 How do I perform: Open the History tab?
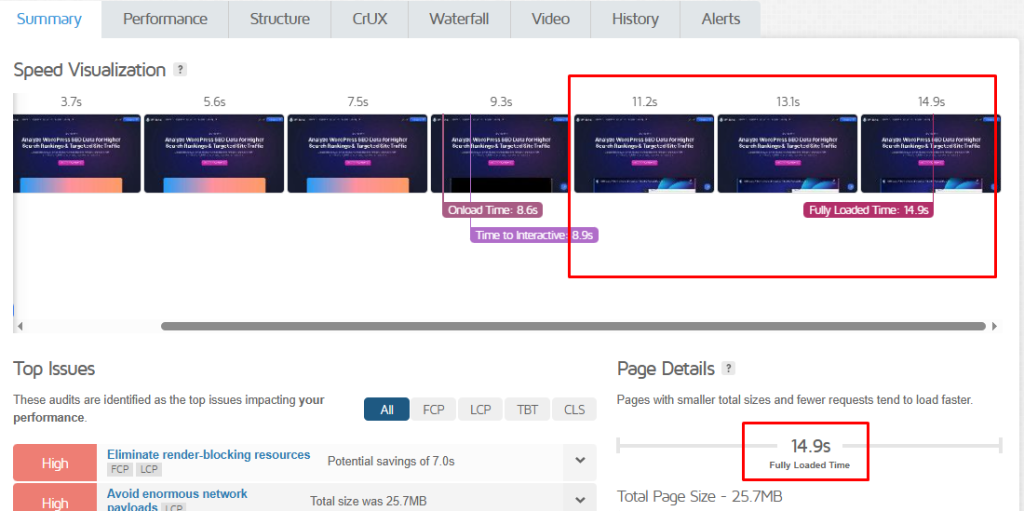(635, 19)
